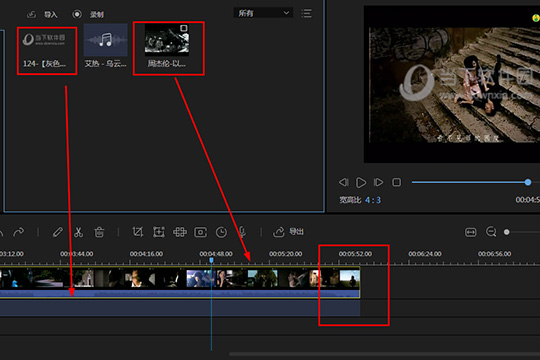Switch media library to list view icon
The image size is (540, 360).
click(306, 13)
